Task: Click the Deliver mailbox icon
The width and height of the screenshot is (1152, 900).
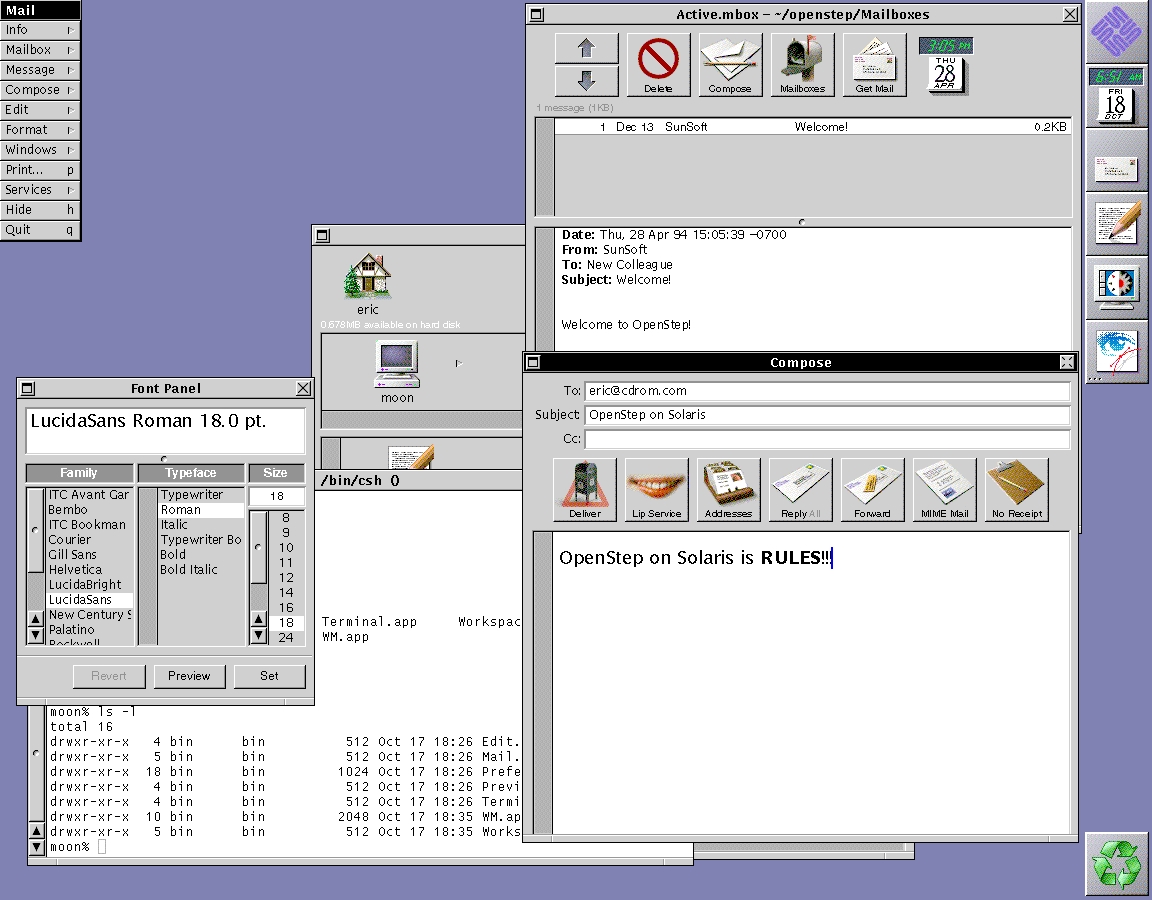Action: tap(585, 489)
